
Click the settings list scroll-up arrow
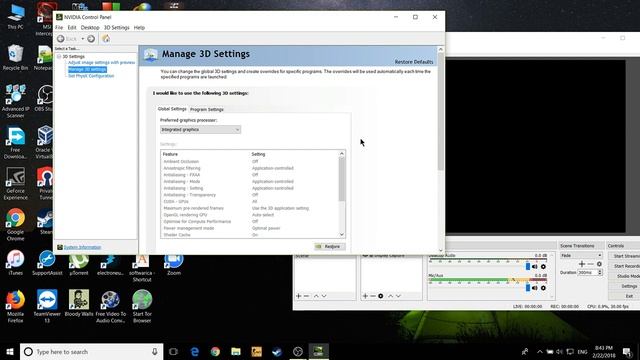(342, 154)
